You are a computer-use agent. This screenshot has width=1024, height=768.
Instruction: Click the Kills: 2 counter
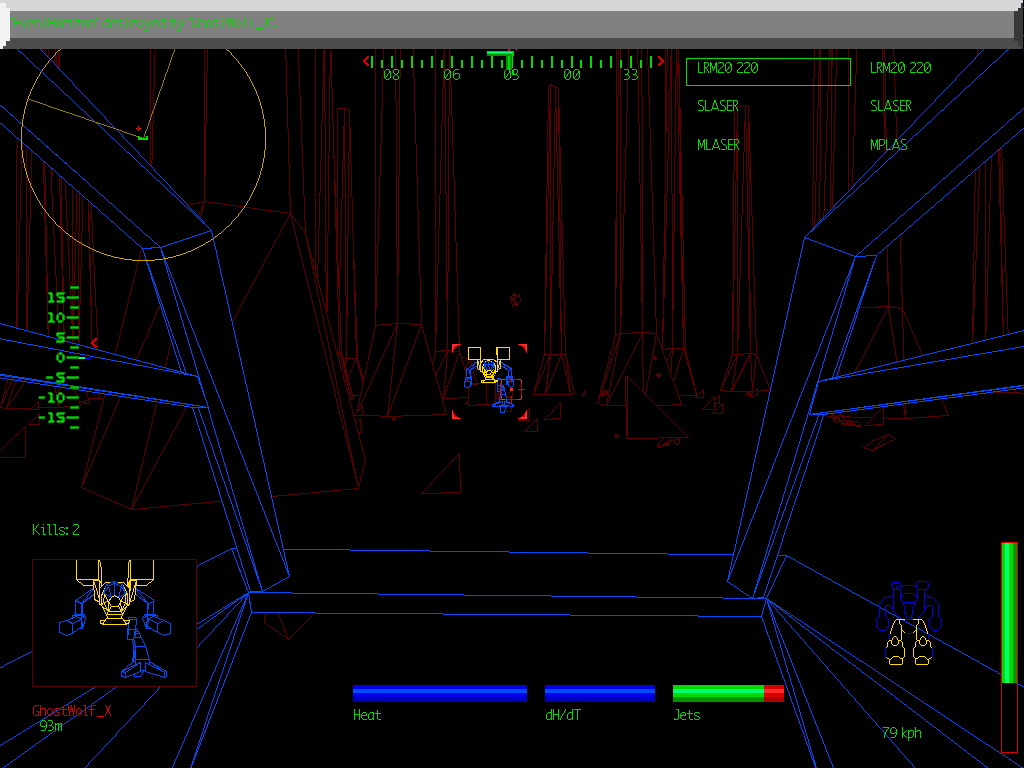pyautogui.click(x=54, y=530)
